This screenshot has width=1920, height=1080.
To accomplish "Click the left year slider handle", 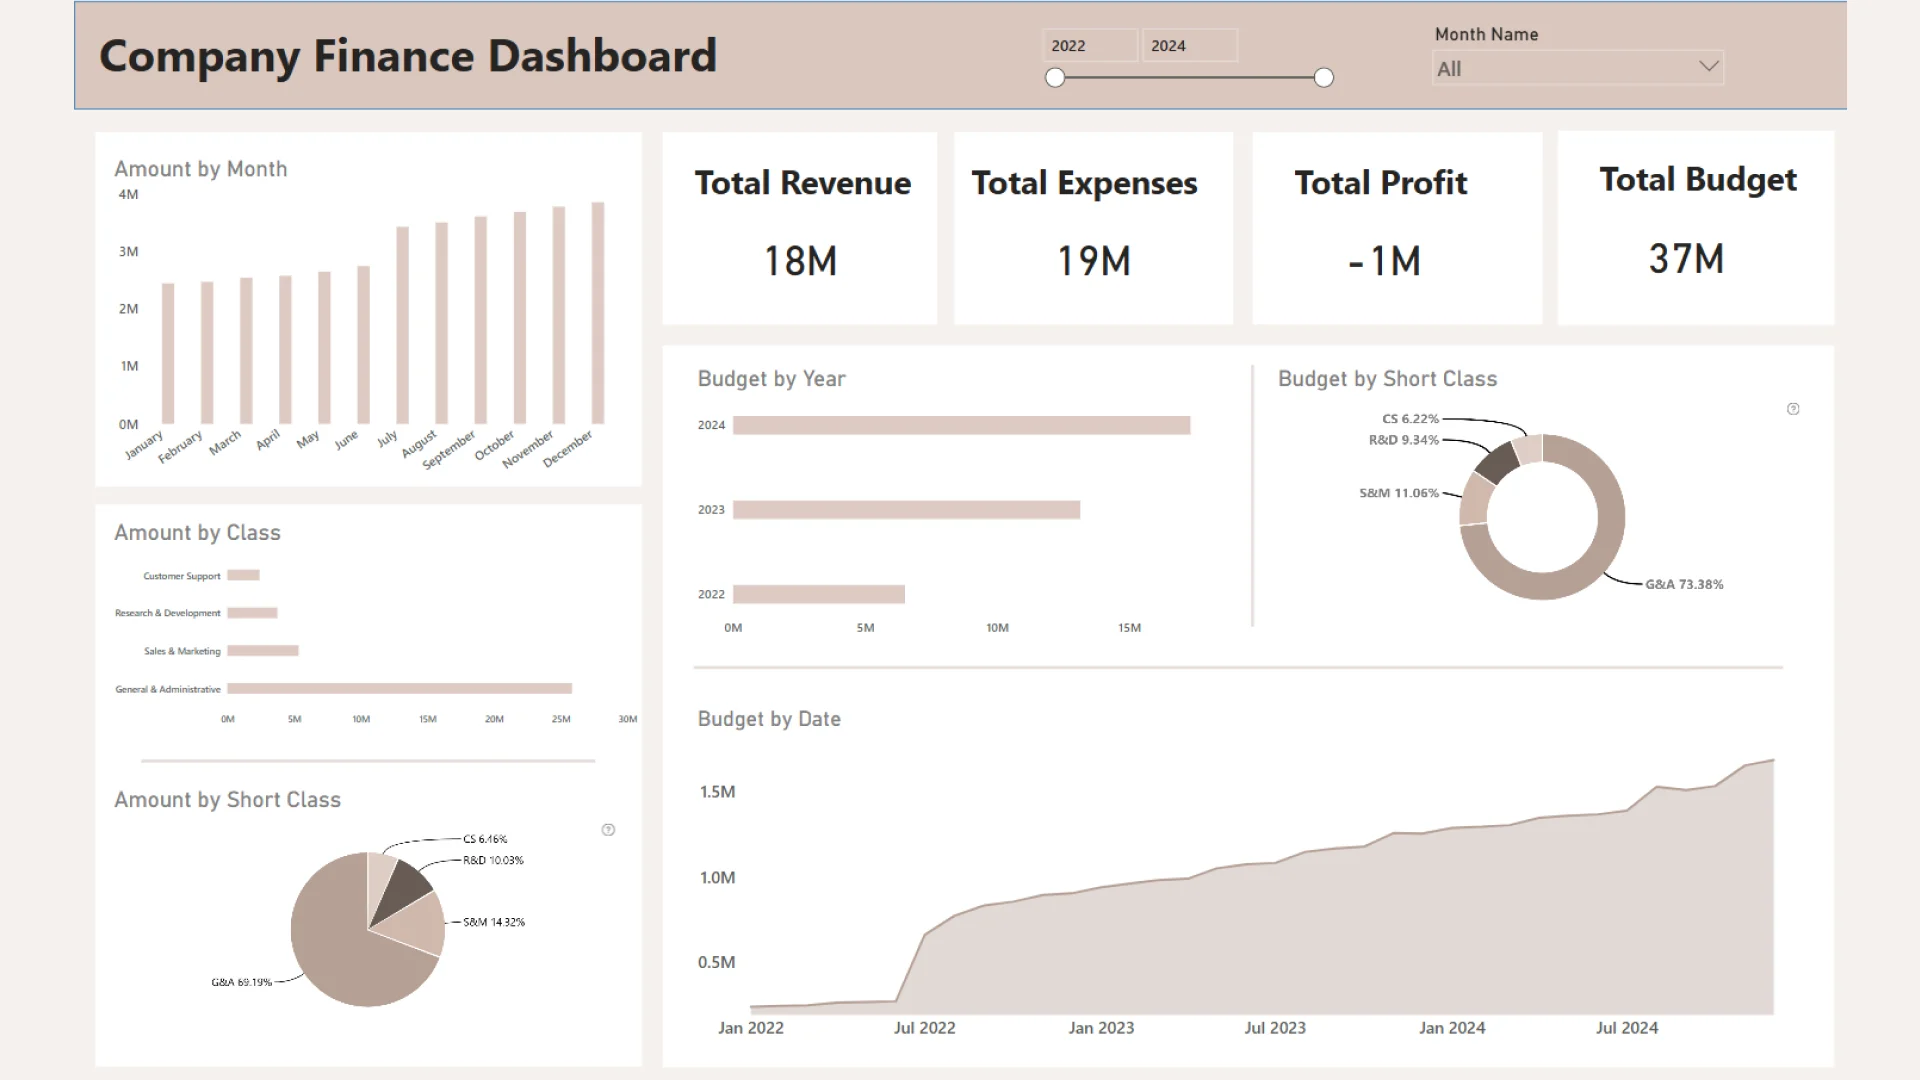I will point(1055,78).
